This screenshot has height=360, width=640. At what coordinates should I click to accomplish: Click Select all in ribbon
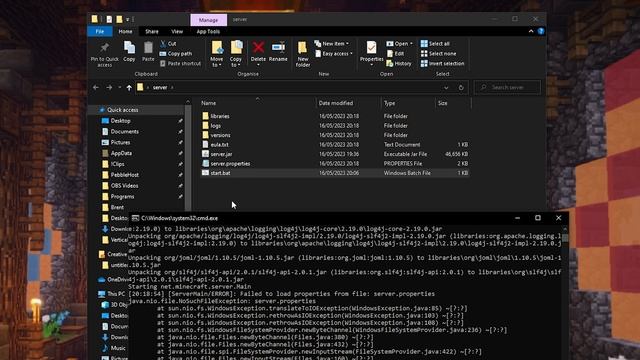[435, 43]
